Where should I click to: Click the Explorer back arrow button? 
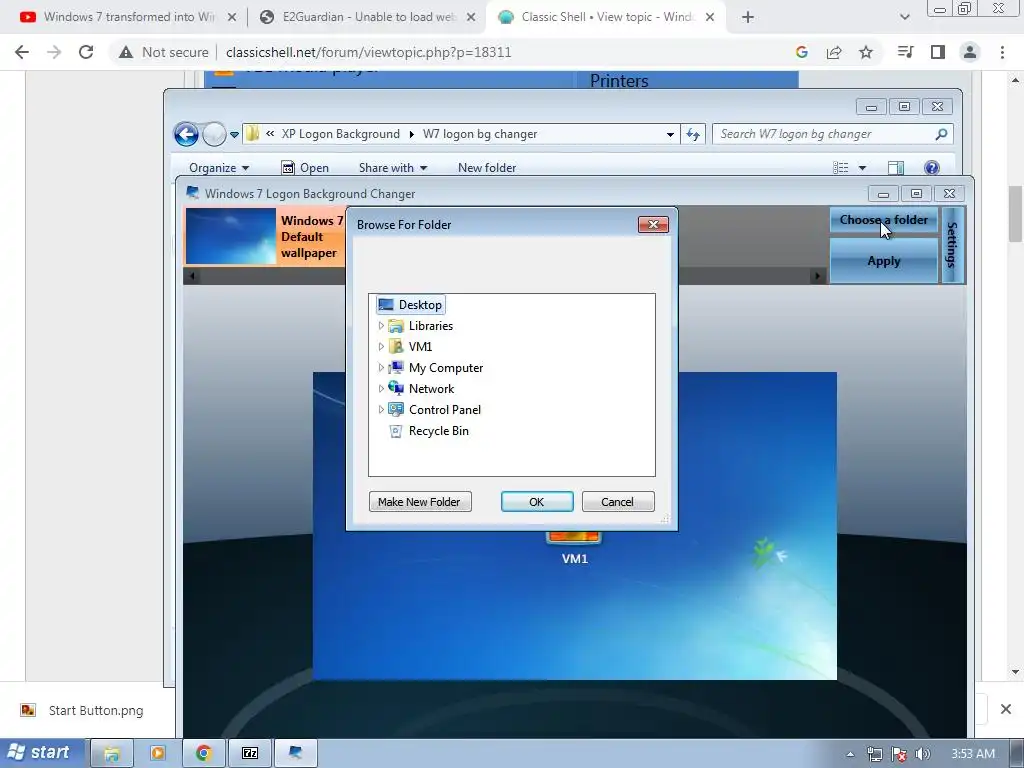click(x=186, y=135)
